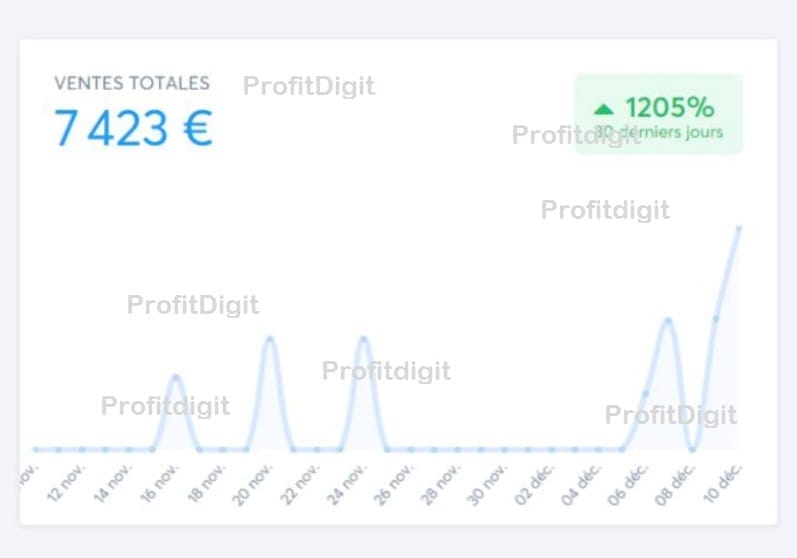Click the chart peak above 16 nov.
797x558 pixels.
click(x=176, y=376)
